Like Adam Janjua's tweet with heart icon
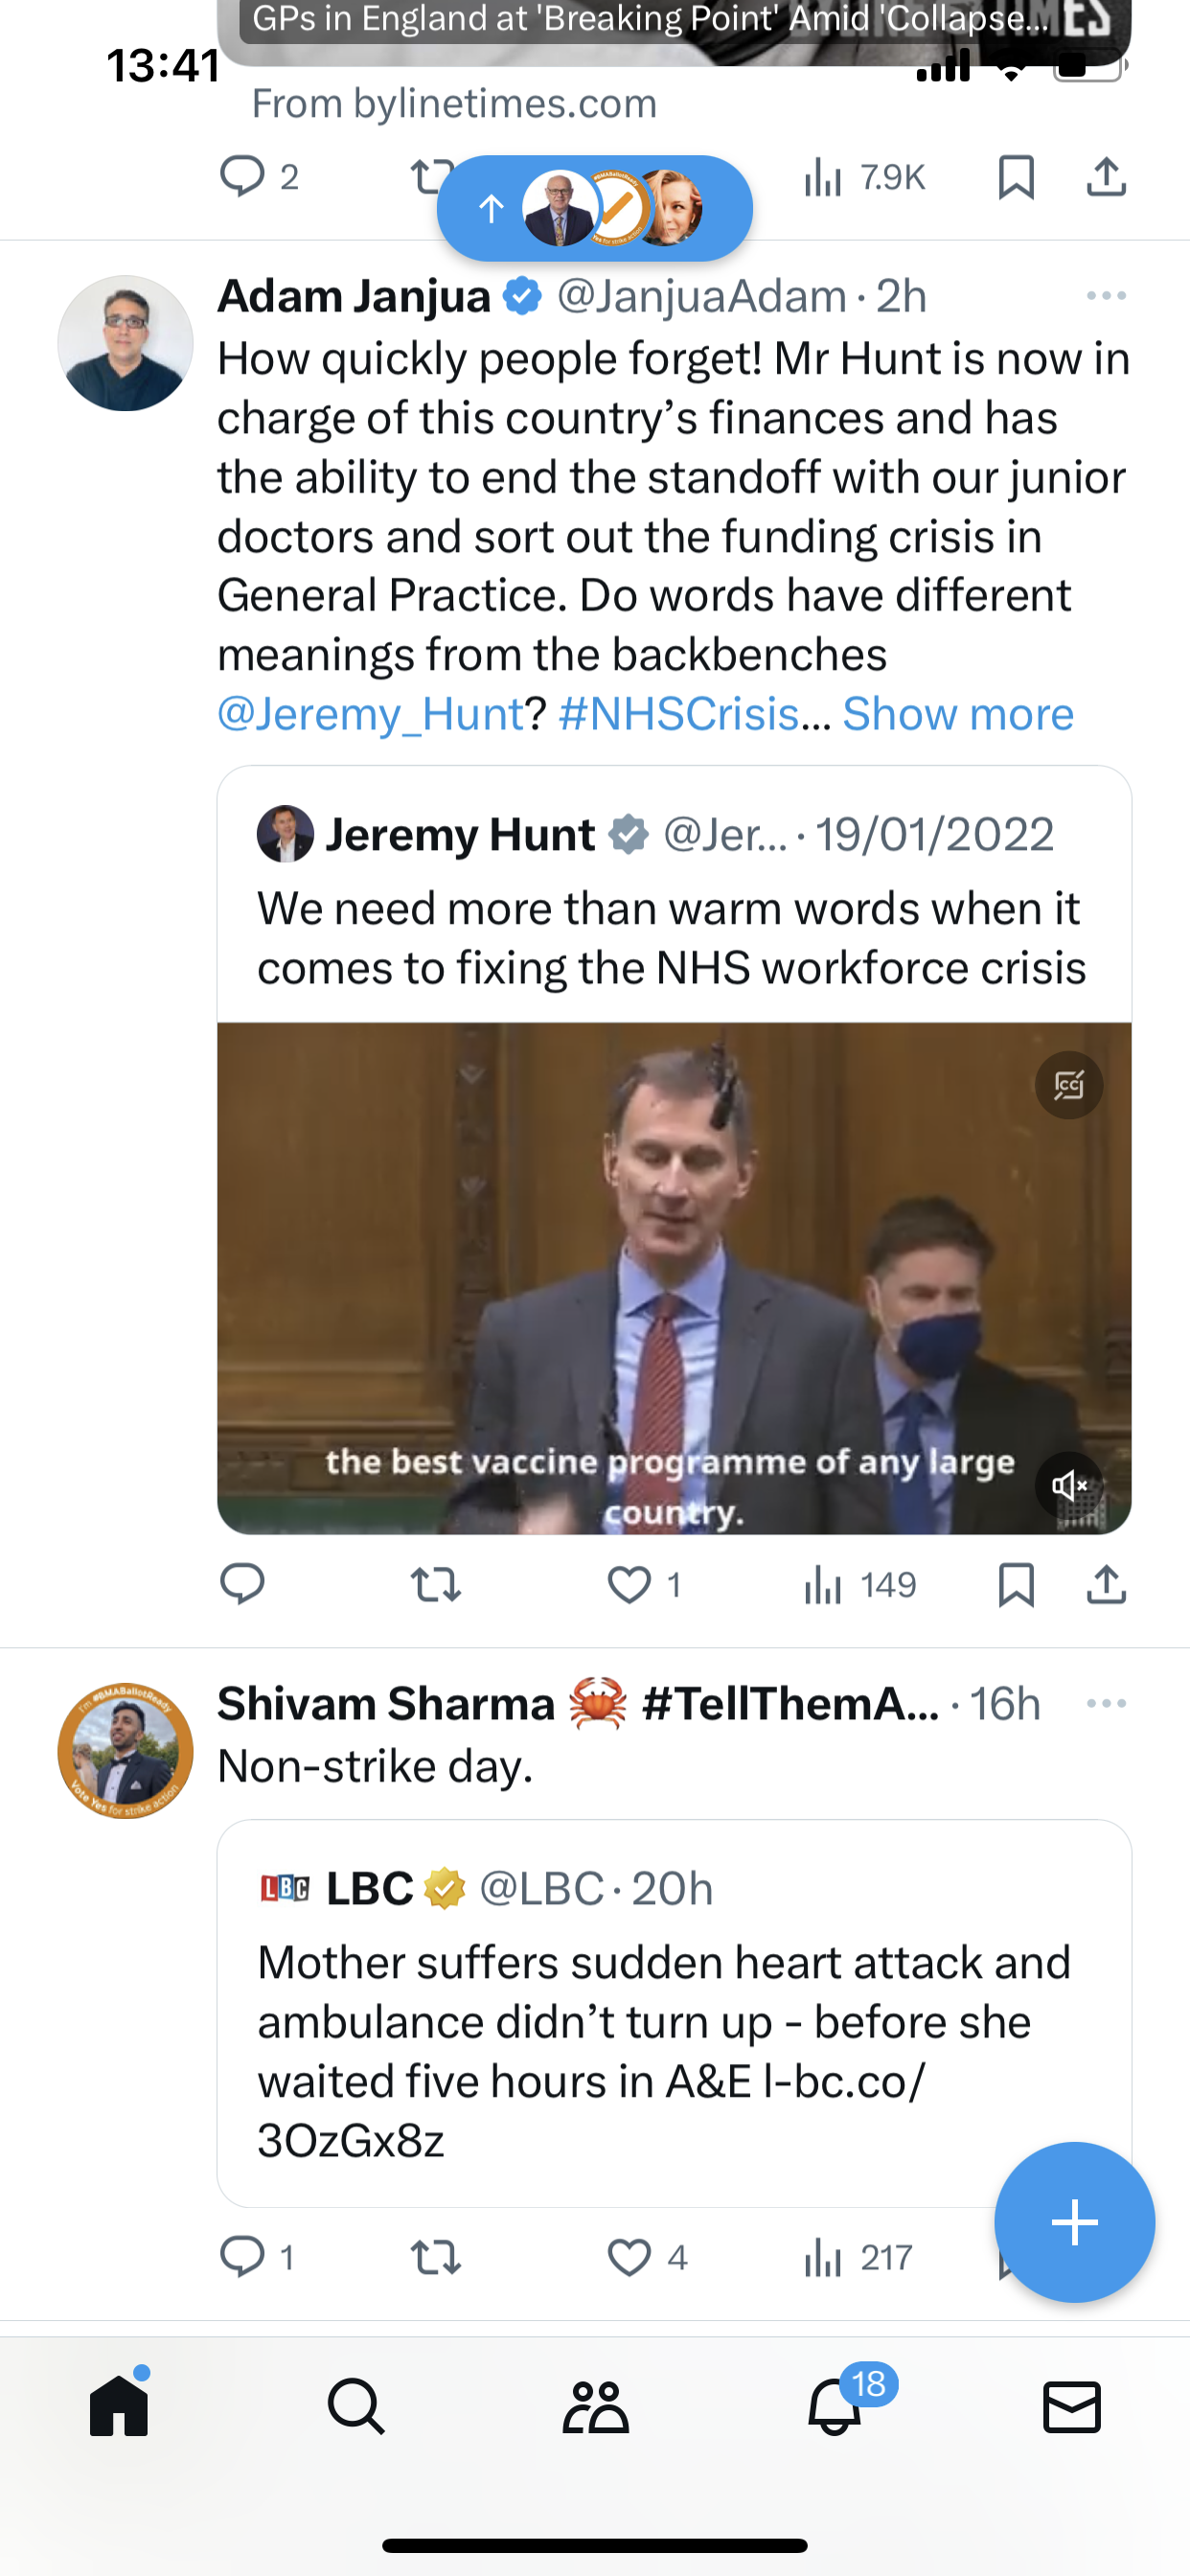1190x2576 pixels. coord(629,1585)
